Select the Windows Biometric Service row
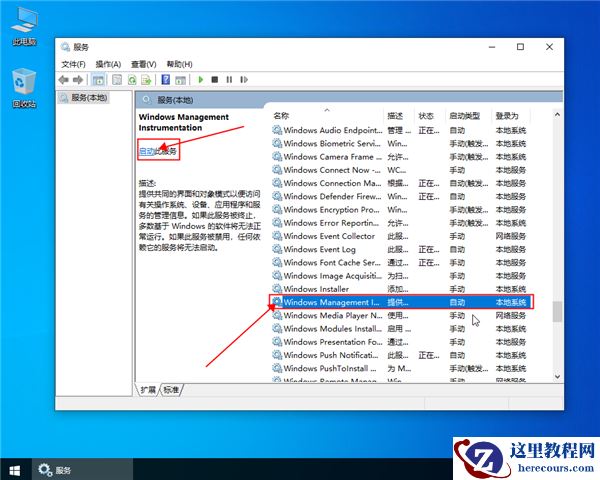 click(x=401, y=144)
